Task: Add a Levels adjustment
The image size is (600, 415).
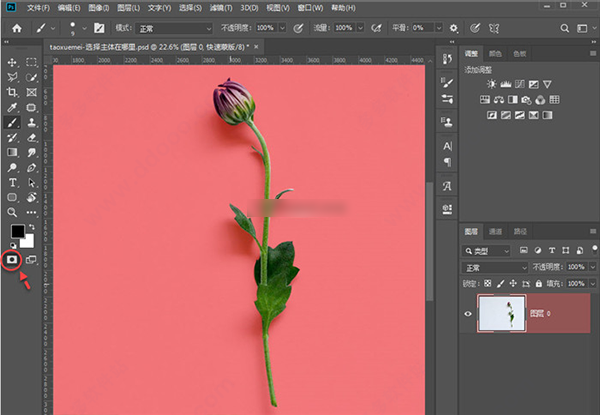Action: click(x=505, y=84)
